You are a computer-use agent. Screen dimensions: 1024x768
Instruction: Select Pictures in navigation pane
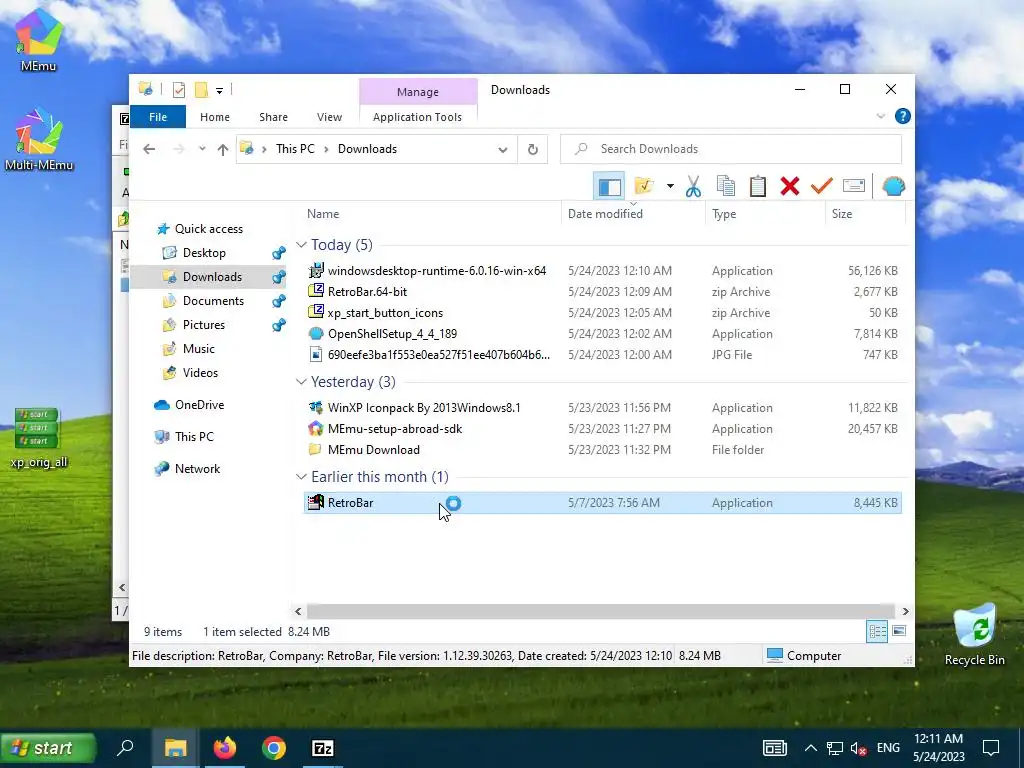204,325
